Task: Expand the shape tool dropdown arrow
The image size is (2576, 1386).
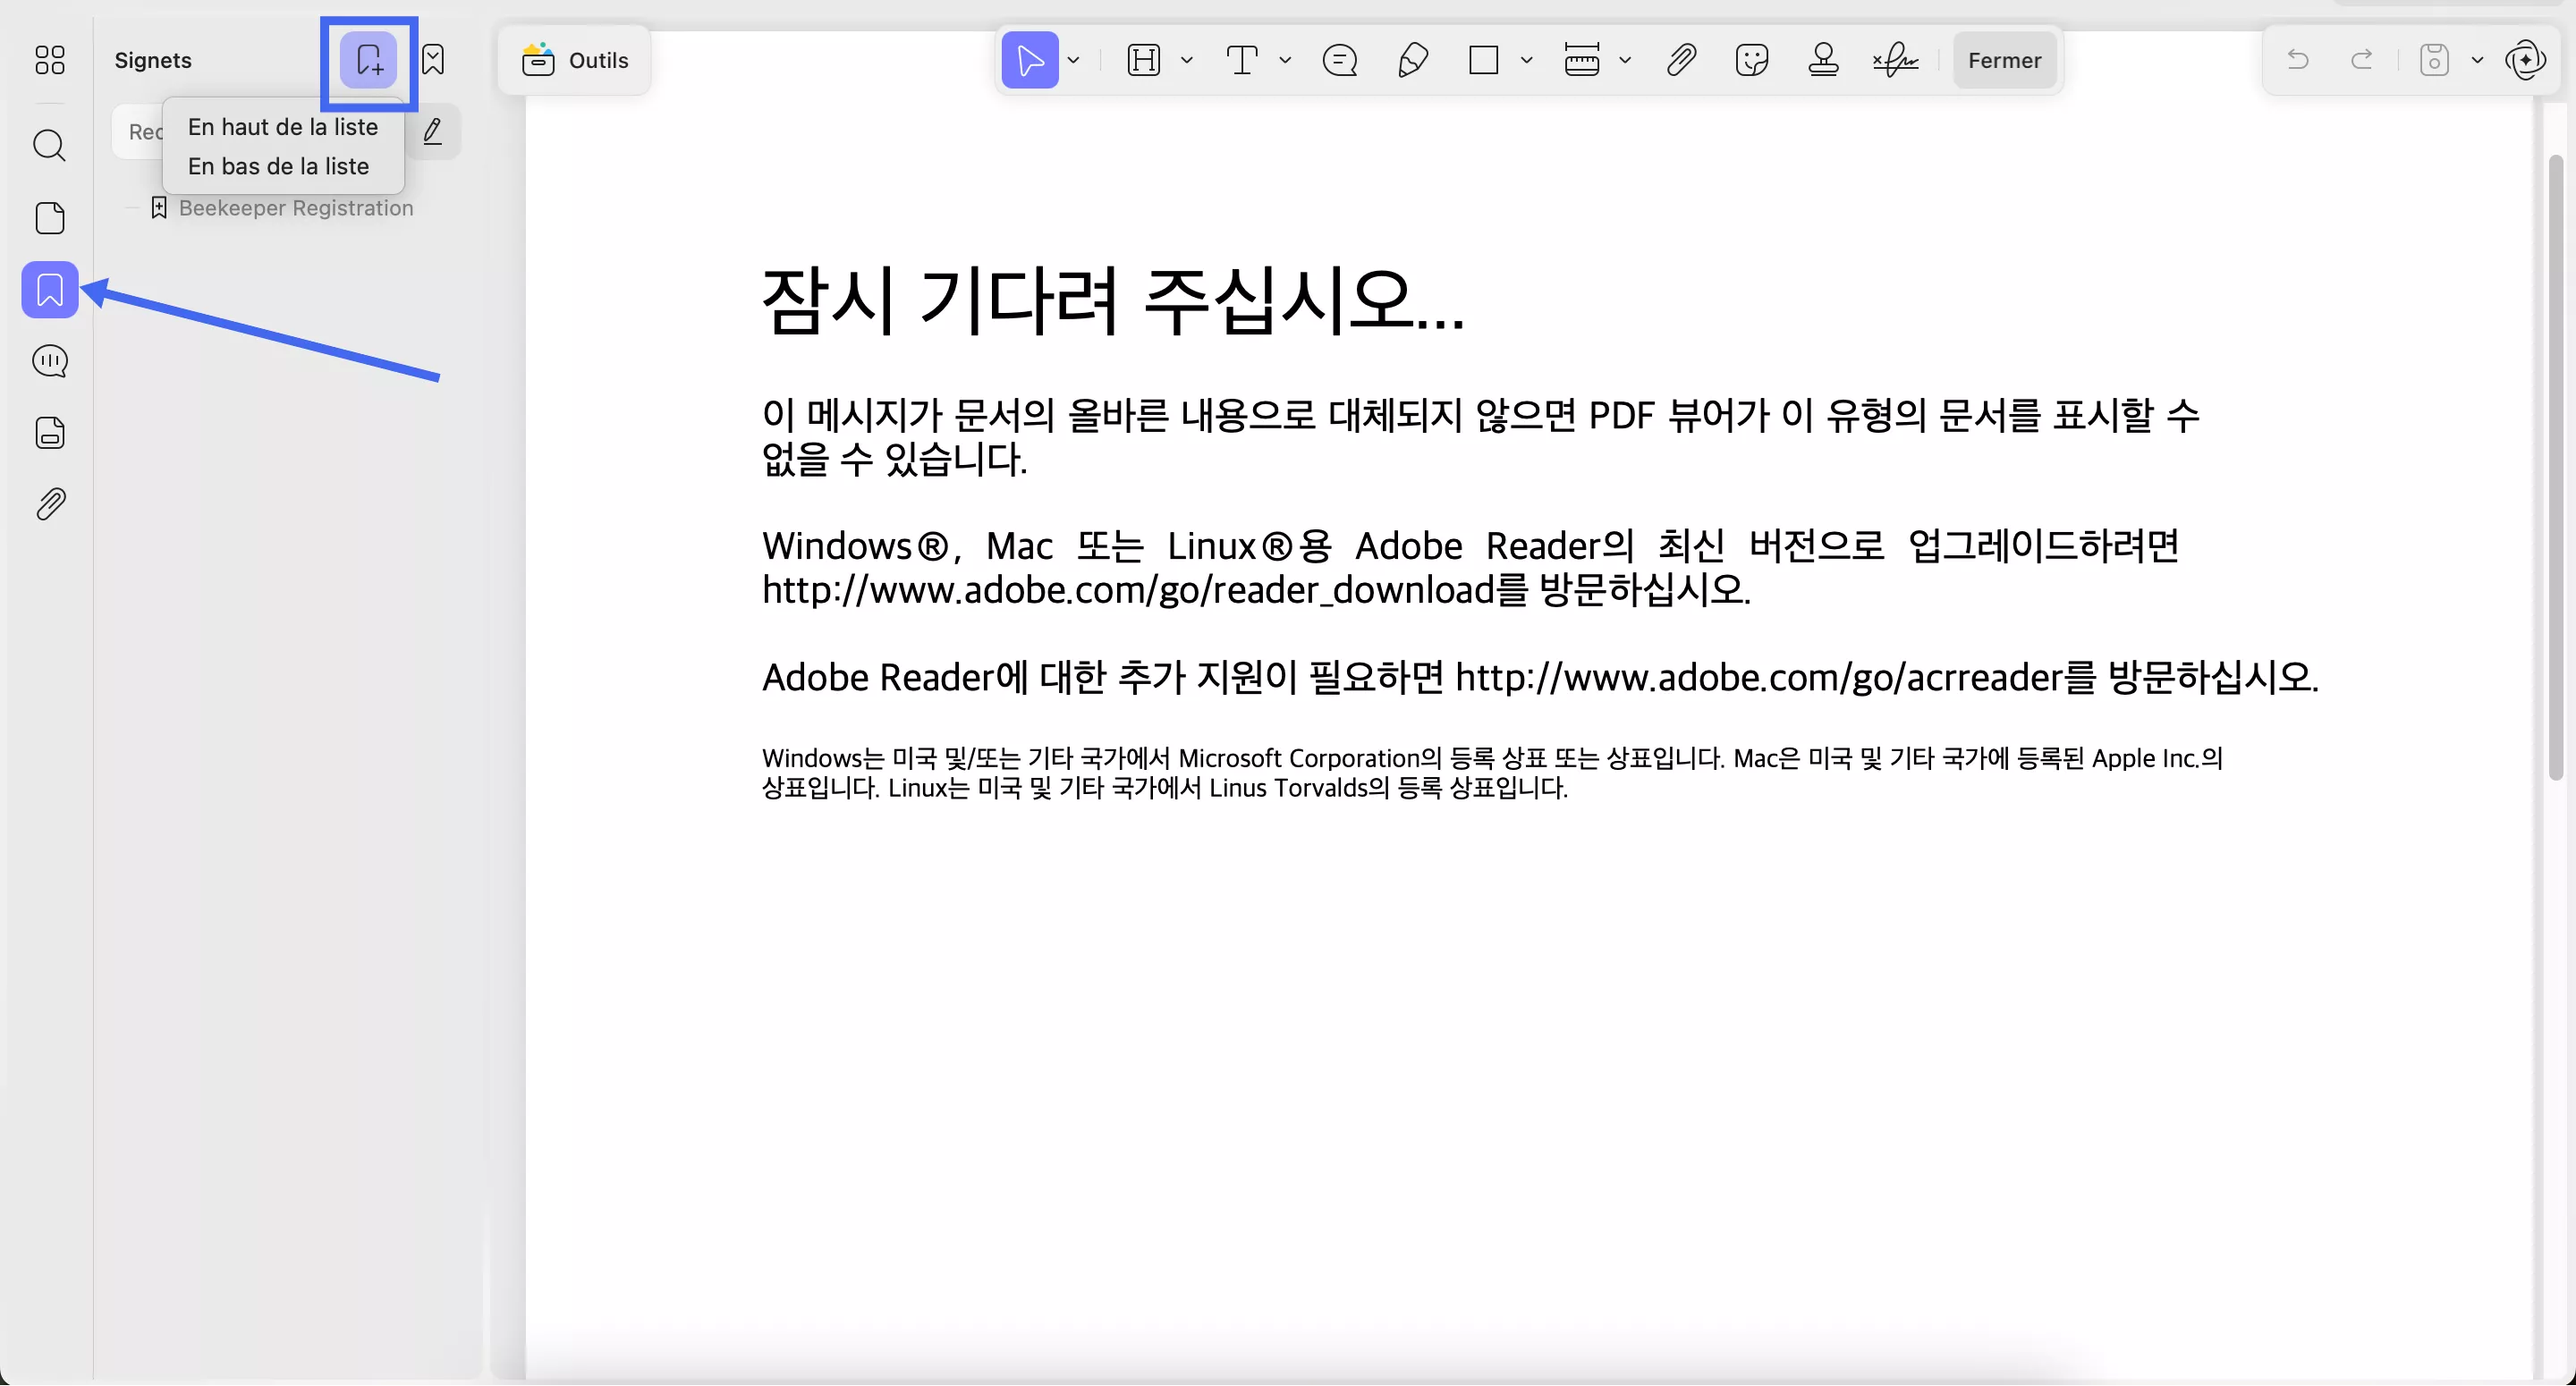Action: tap(1527, 60)
